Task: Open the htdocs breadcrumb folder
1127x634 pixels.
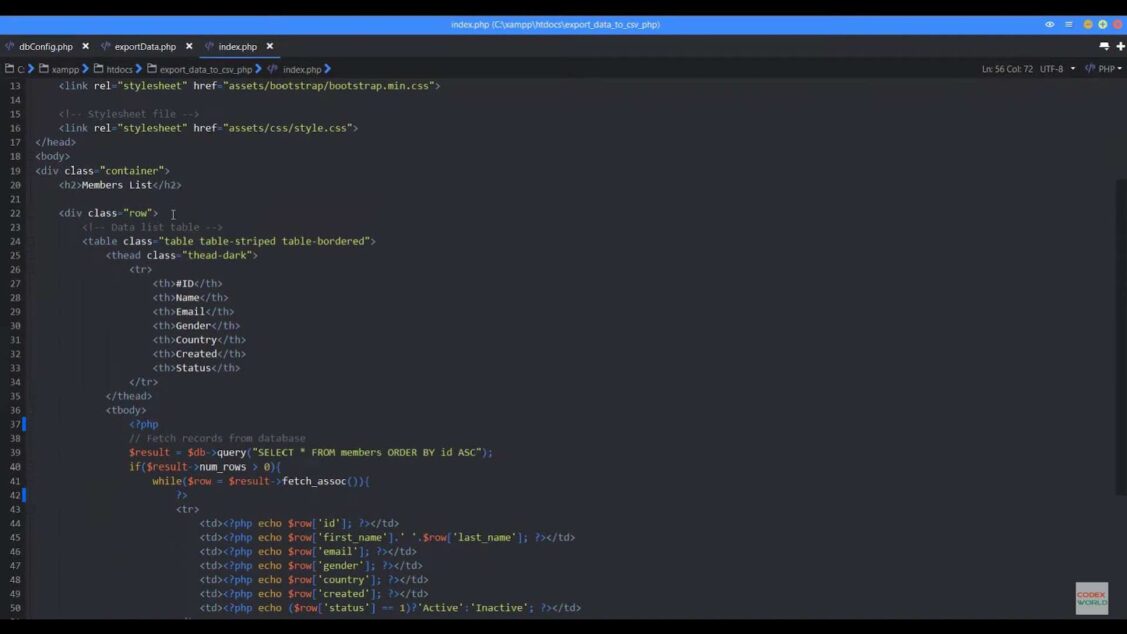Action: (119, 70)
